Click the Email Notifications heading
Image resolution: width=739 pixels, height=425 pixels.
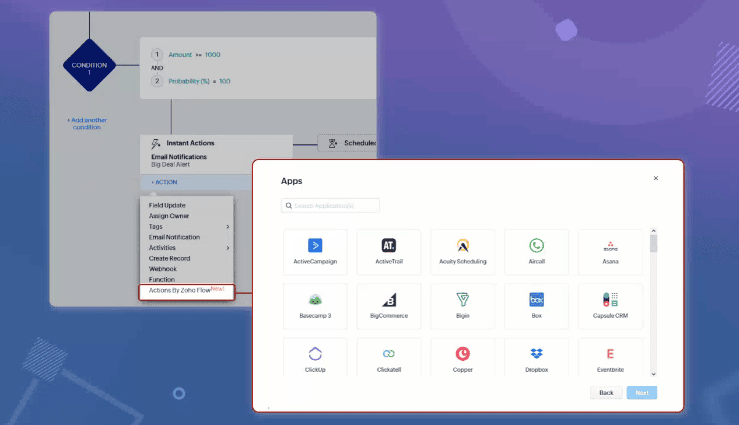pos(179,156)
